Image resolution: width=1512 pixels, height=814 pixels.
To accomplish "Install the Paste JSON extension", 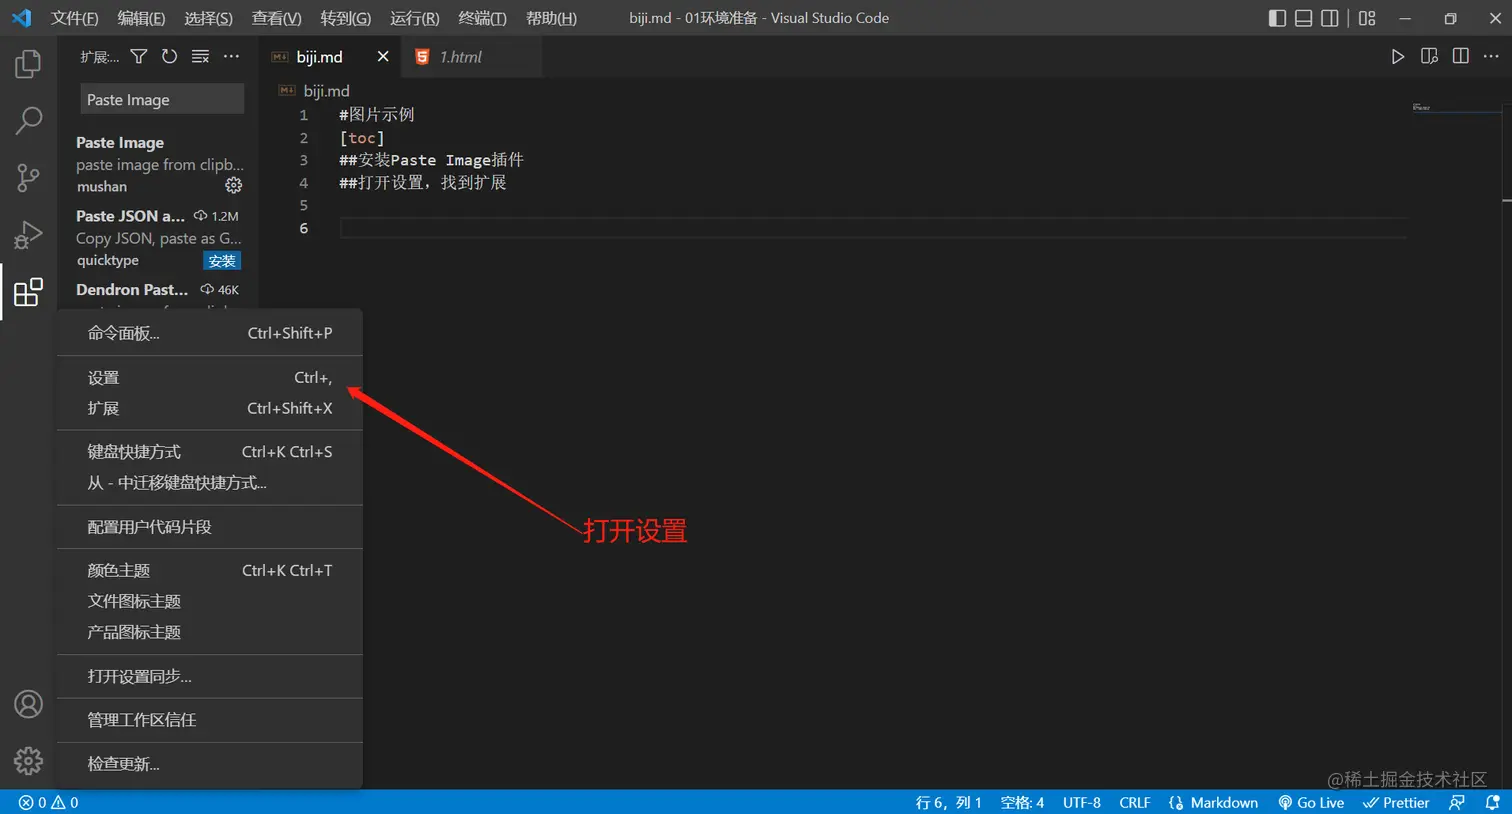I will (x=222, y=261).
